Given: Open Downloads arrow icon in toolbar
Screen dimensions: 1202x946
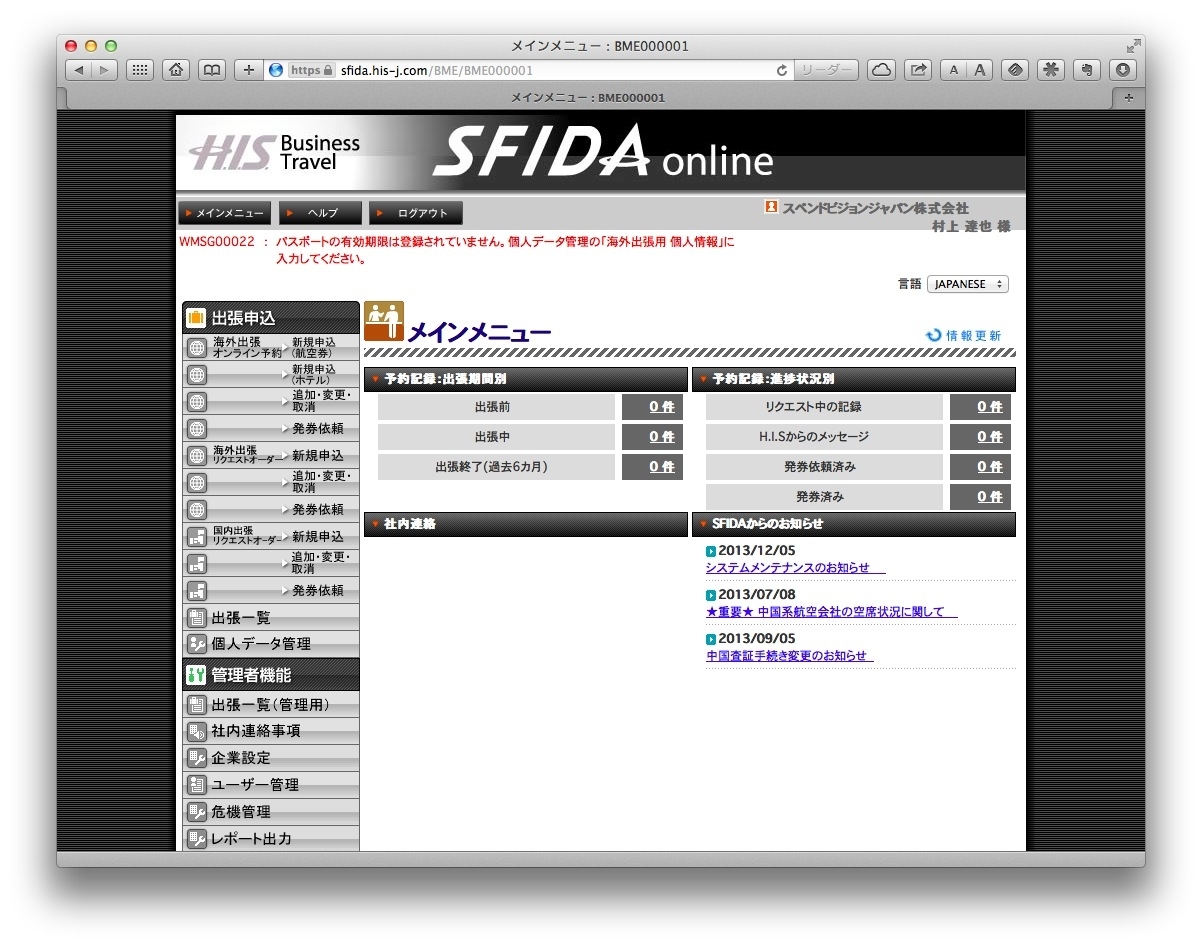Looking at the screenshot, I should [1123, 70].
